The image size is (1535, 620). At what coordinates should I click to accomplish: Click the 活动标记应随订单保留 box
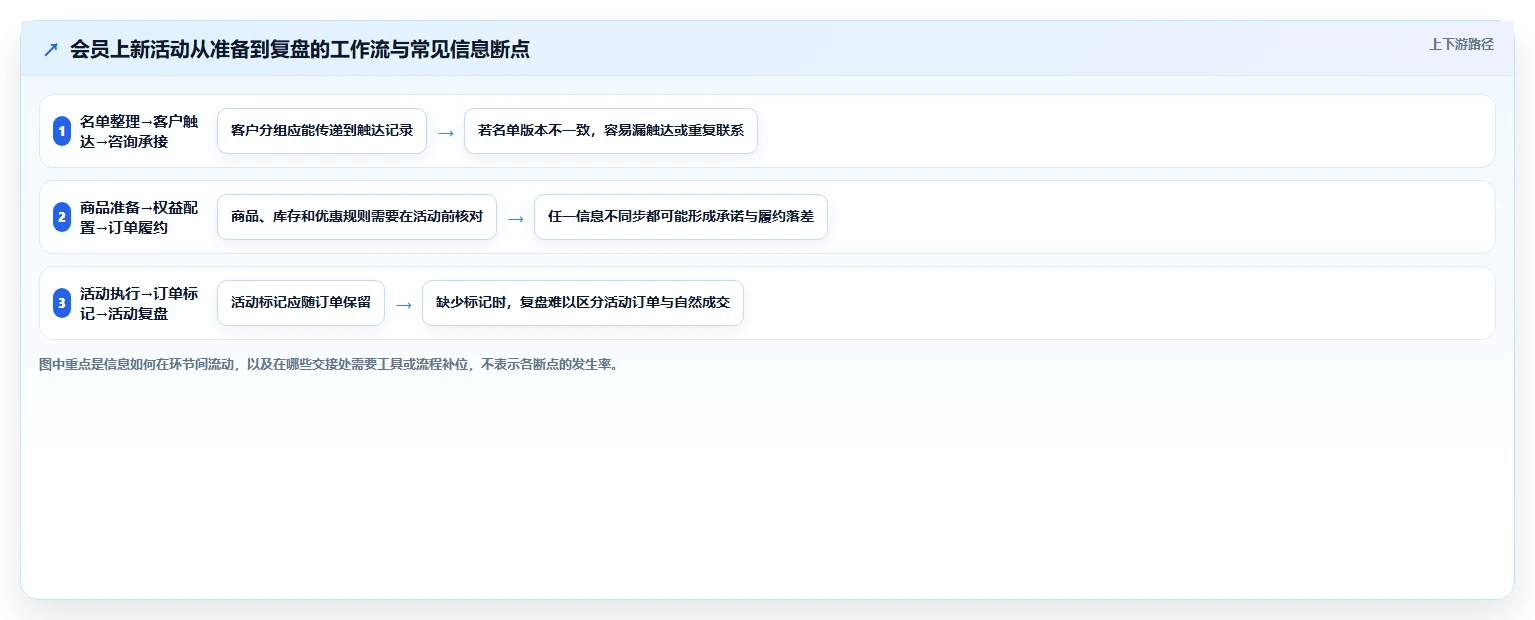coord(301,303)
